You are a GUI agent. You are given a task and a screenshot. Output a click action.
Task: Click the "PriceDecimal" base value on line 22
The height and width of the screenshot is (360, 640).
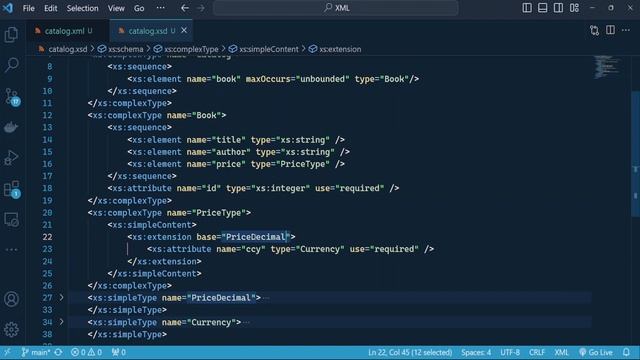256,237
